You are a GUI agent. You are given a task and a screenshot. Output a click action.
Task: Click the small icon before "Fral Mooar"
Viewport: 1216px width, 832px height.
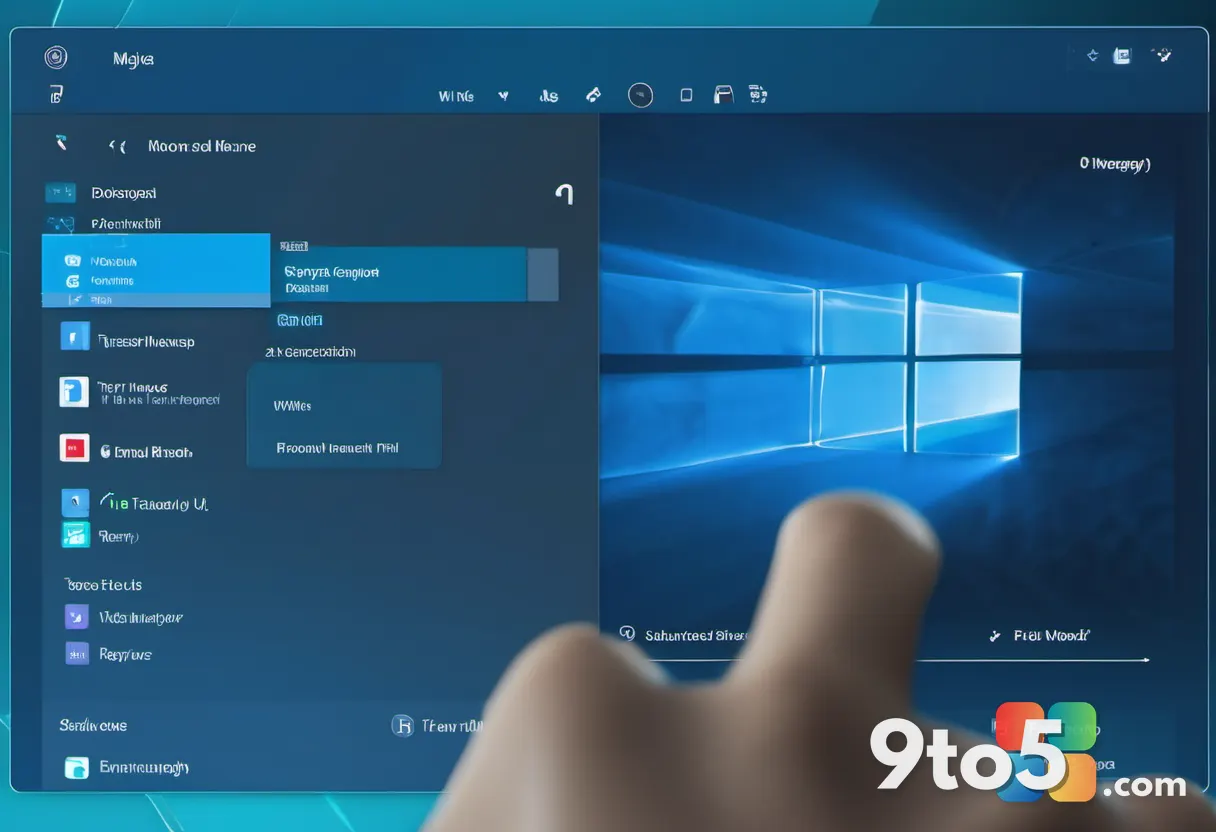pos(995,635)
